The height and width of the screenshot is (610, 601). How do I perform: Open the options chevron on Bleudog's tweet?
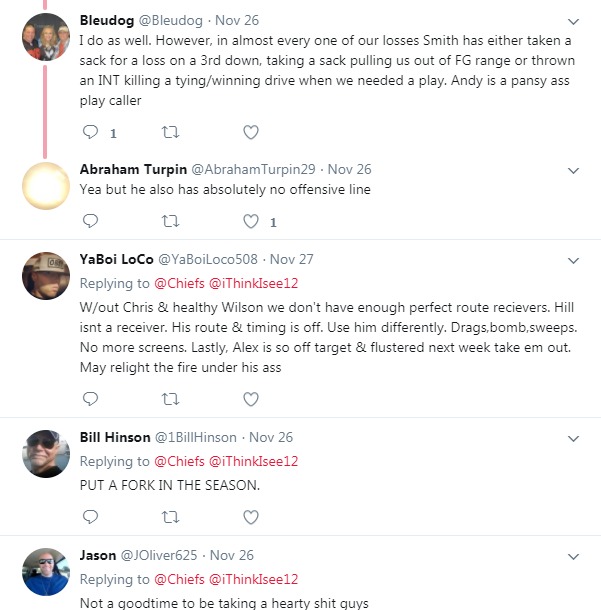pos(573,21)
